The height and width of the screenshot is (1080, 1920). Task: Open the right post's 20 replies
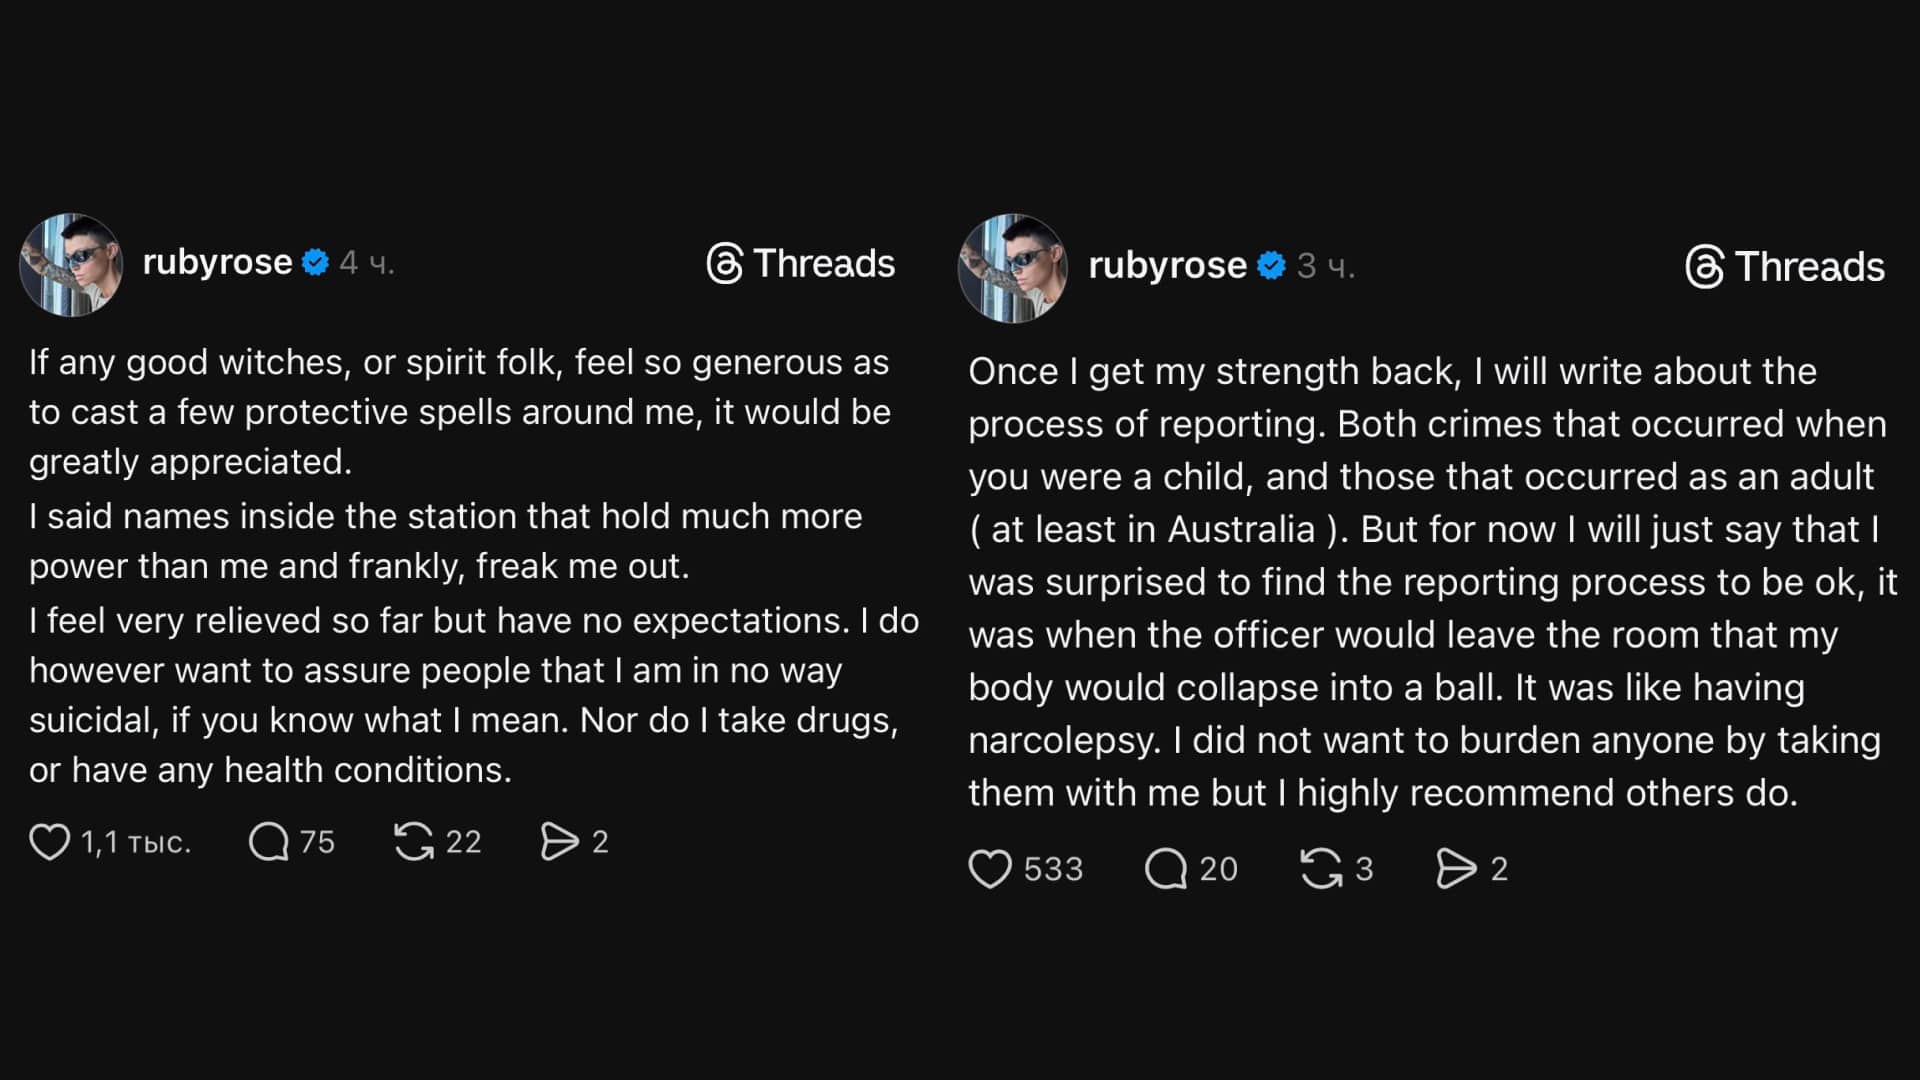click(x=1166, y=869)
